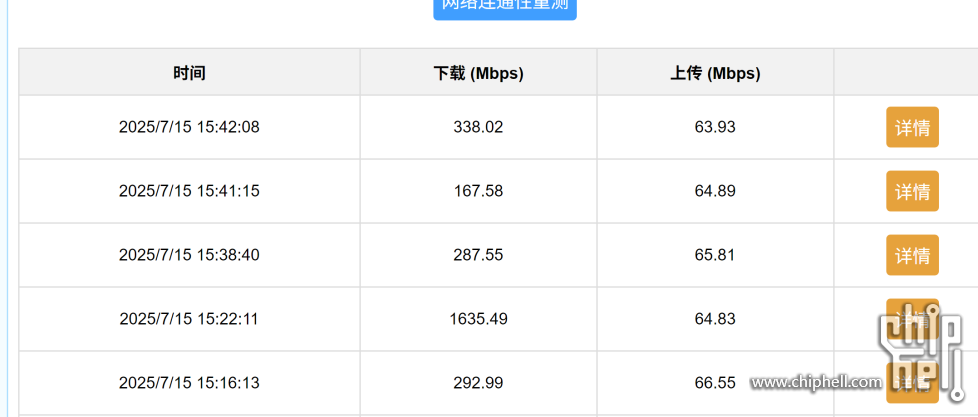Select the 2025/7/15 15:41:15 timestamp cell
The height and width of the screenshot is (417, 978).
point(189,191)
